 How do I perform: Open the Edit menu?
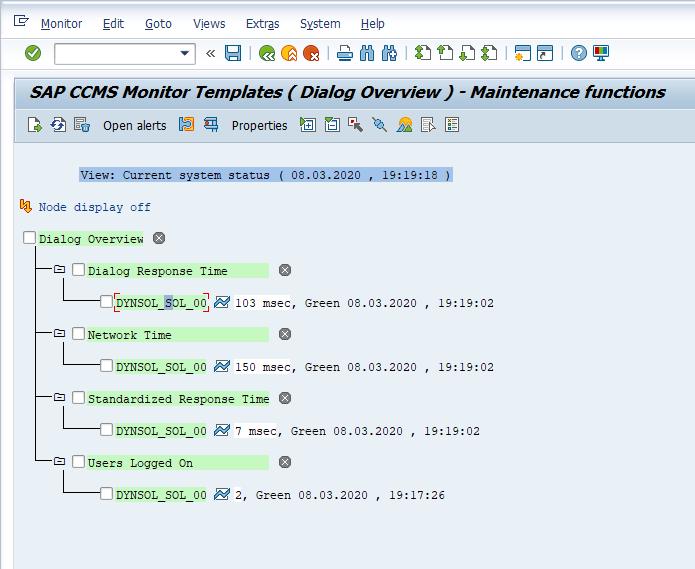[x=113, y=23]
